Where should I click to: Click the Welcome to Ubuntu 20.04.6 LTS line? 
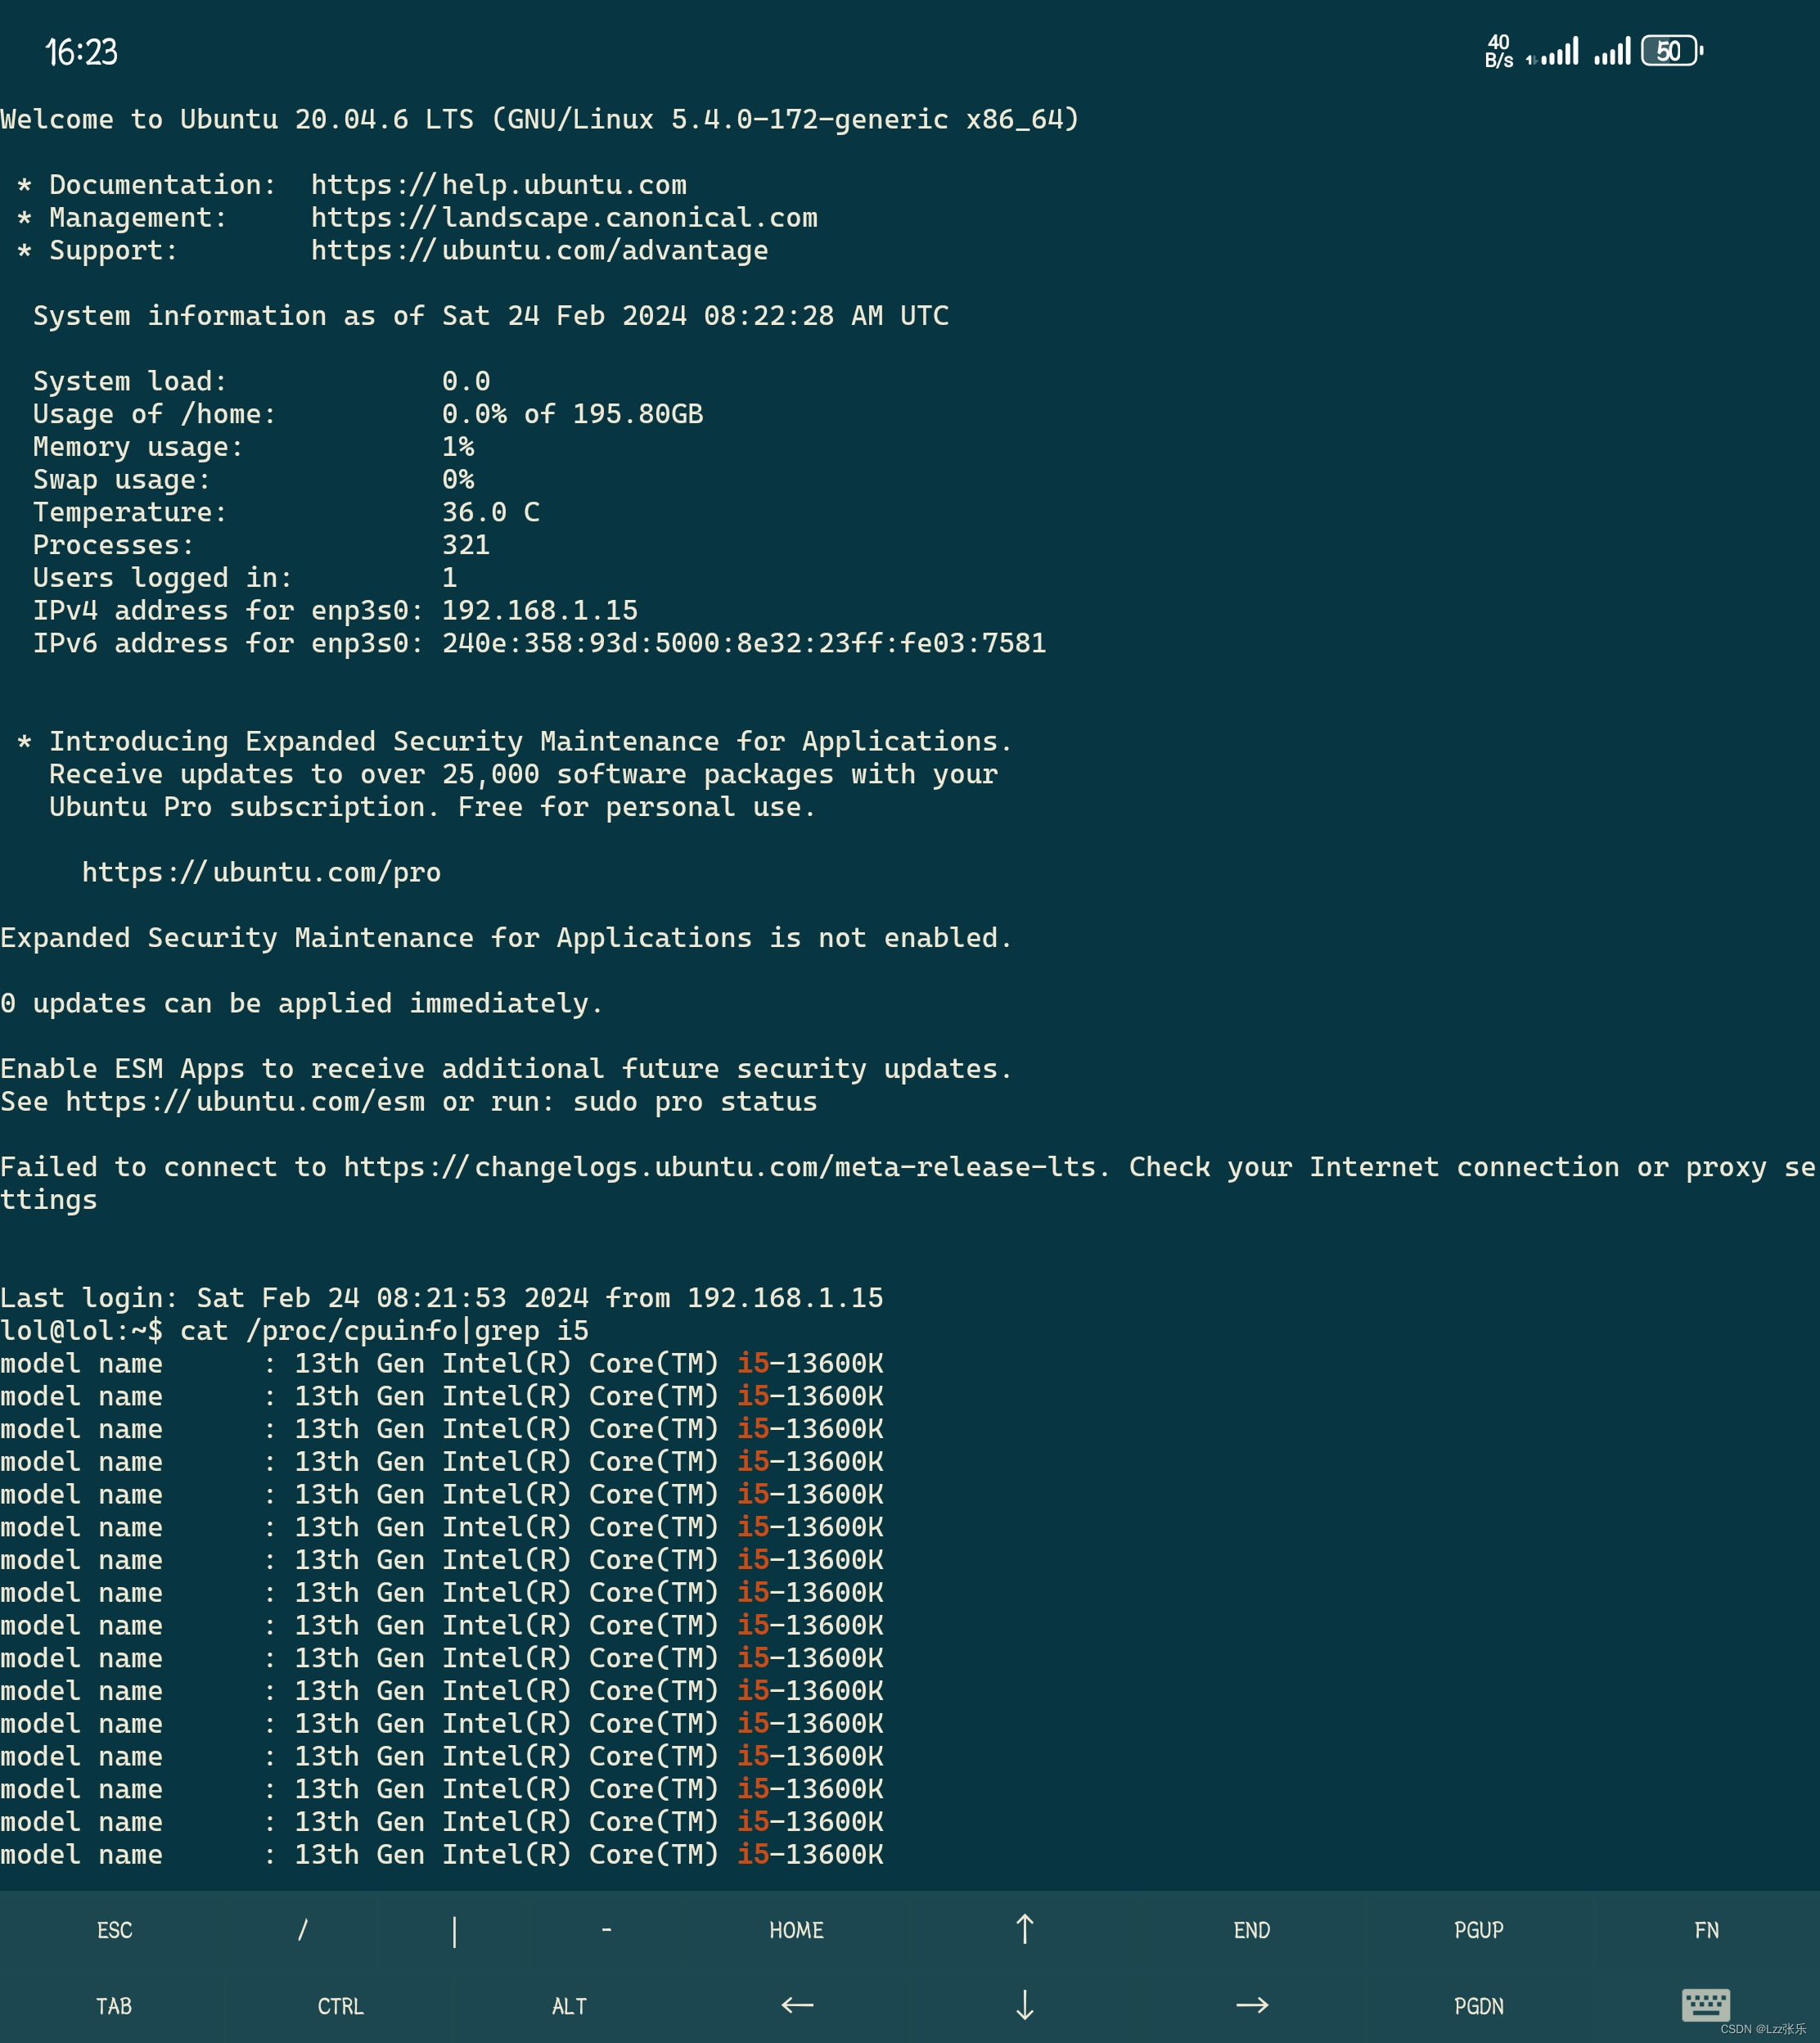pyautogui.click(x=540, y=119)
